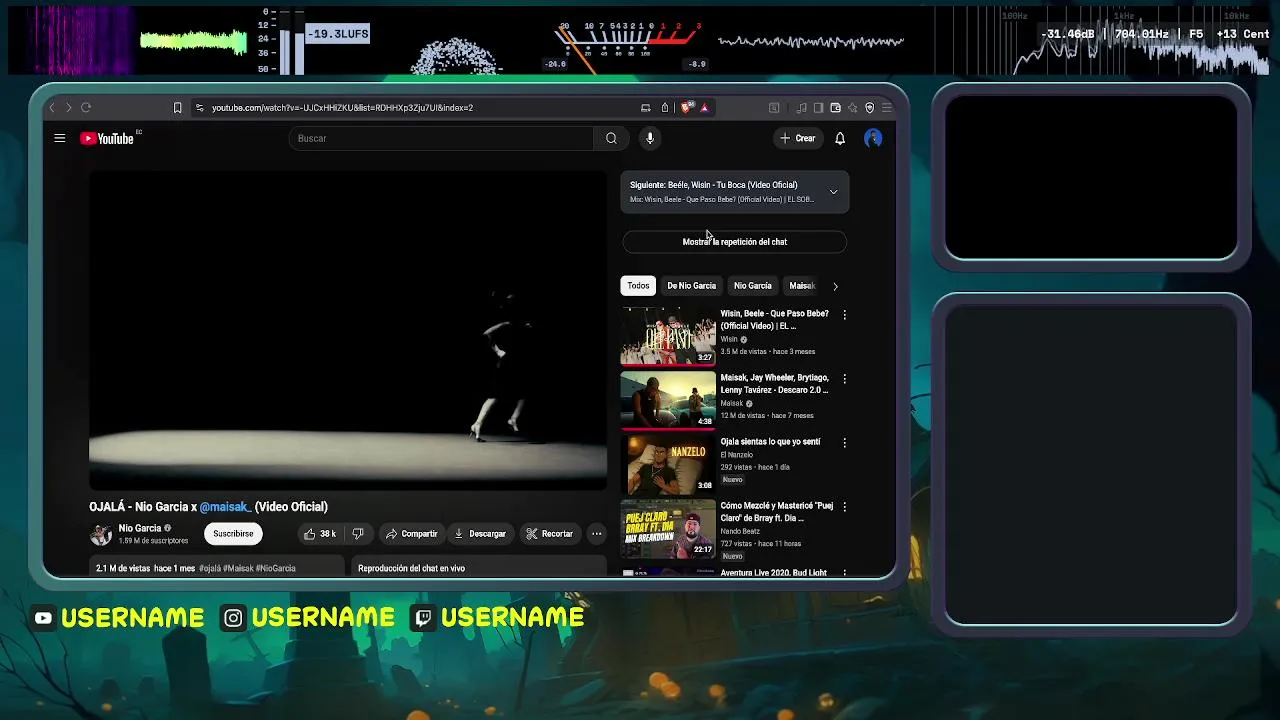Expand the Siguiente playlist panel chevron
Viewport: 1280px width, 720px height.
(x=833, y=192)
